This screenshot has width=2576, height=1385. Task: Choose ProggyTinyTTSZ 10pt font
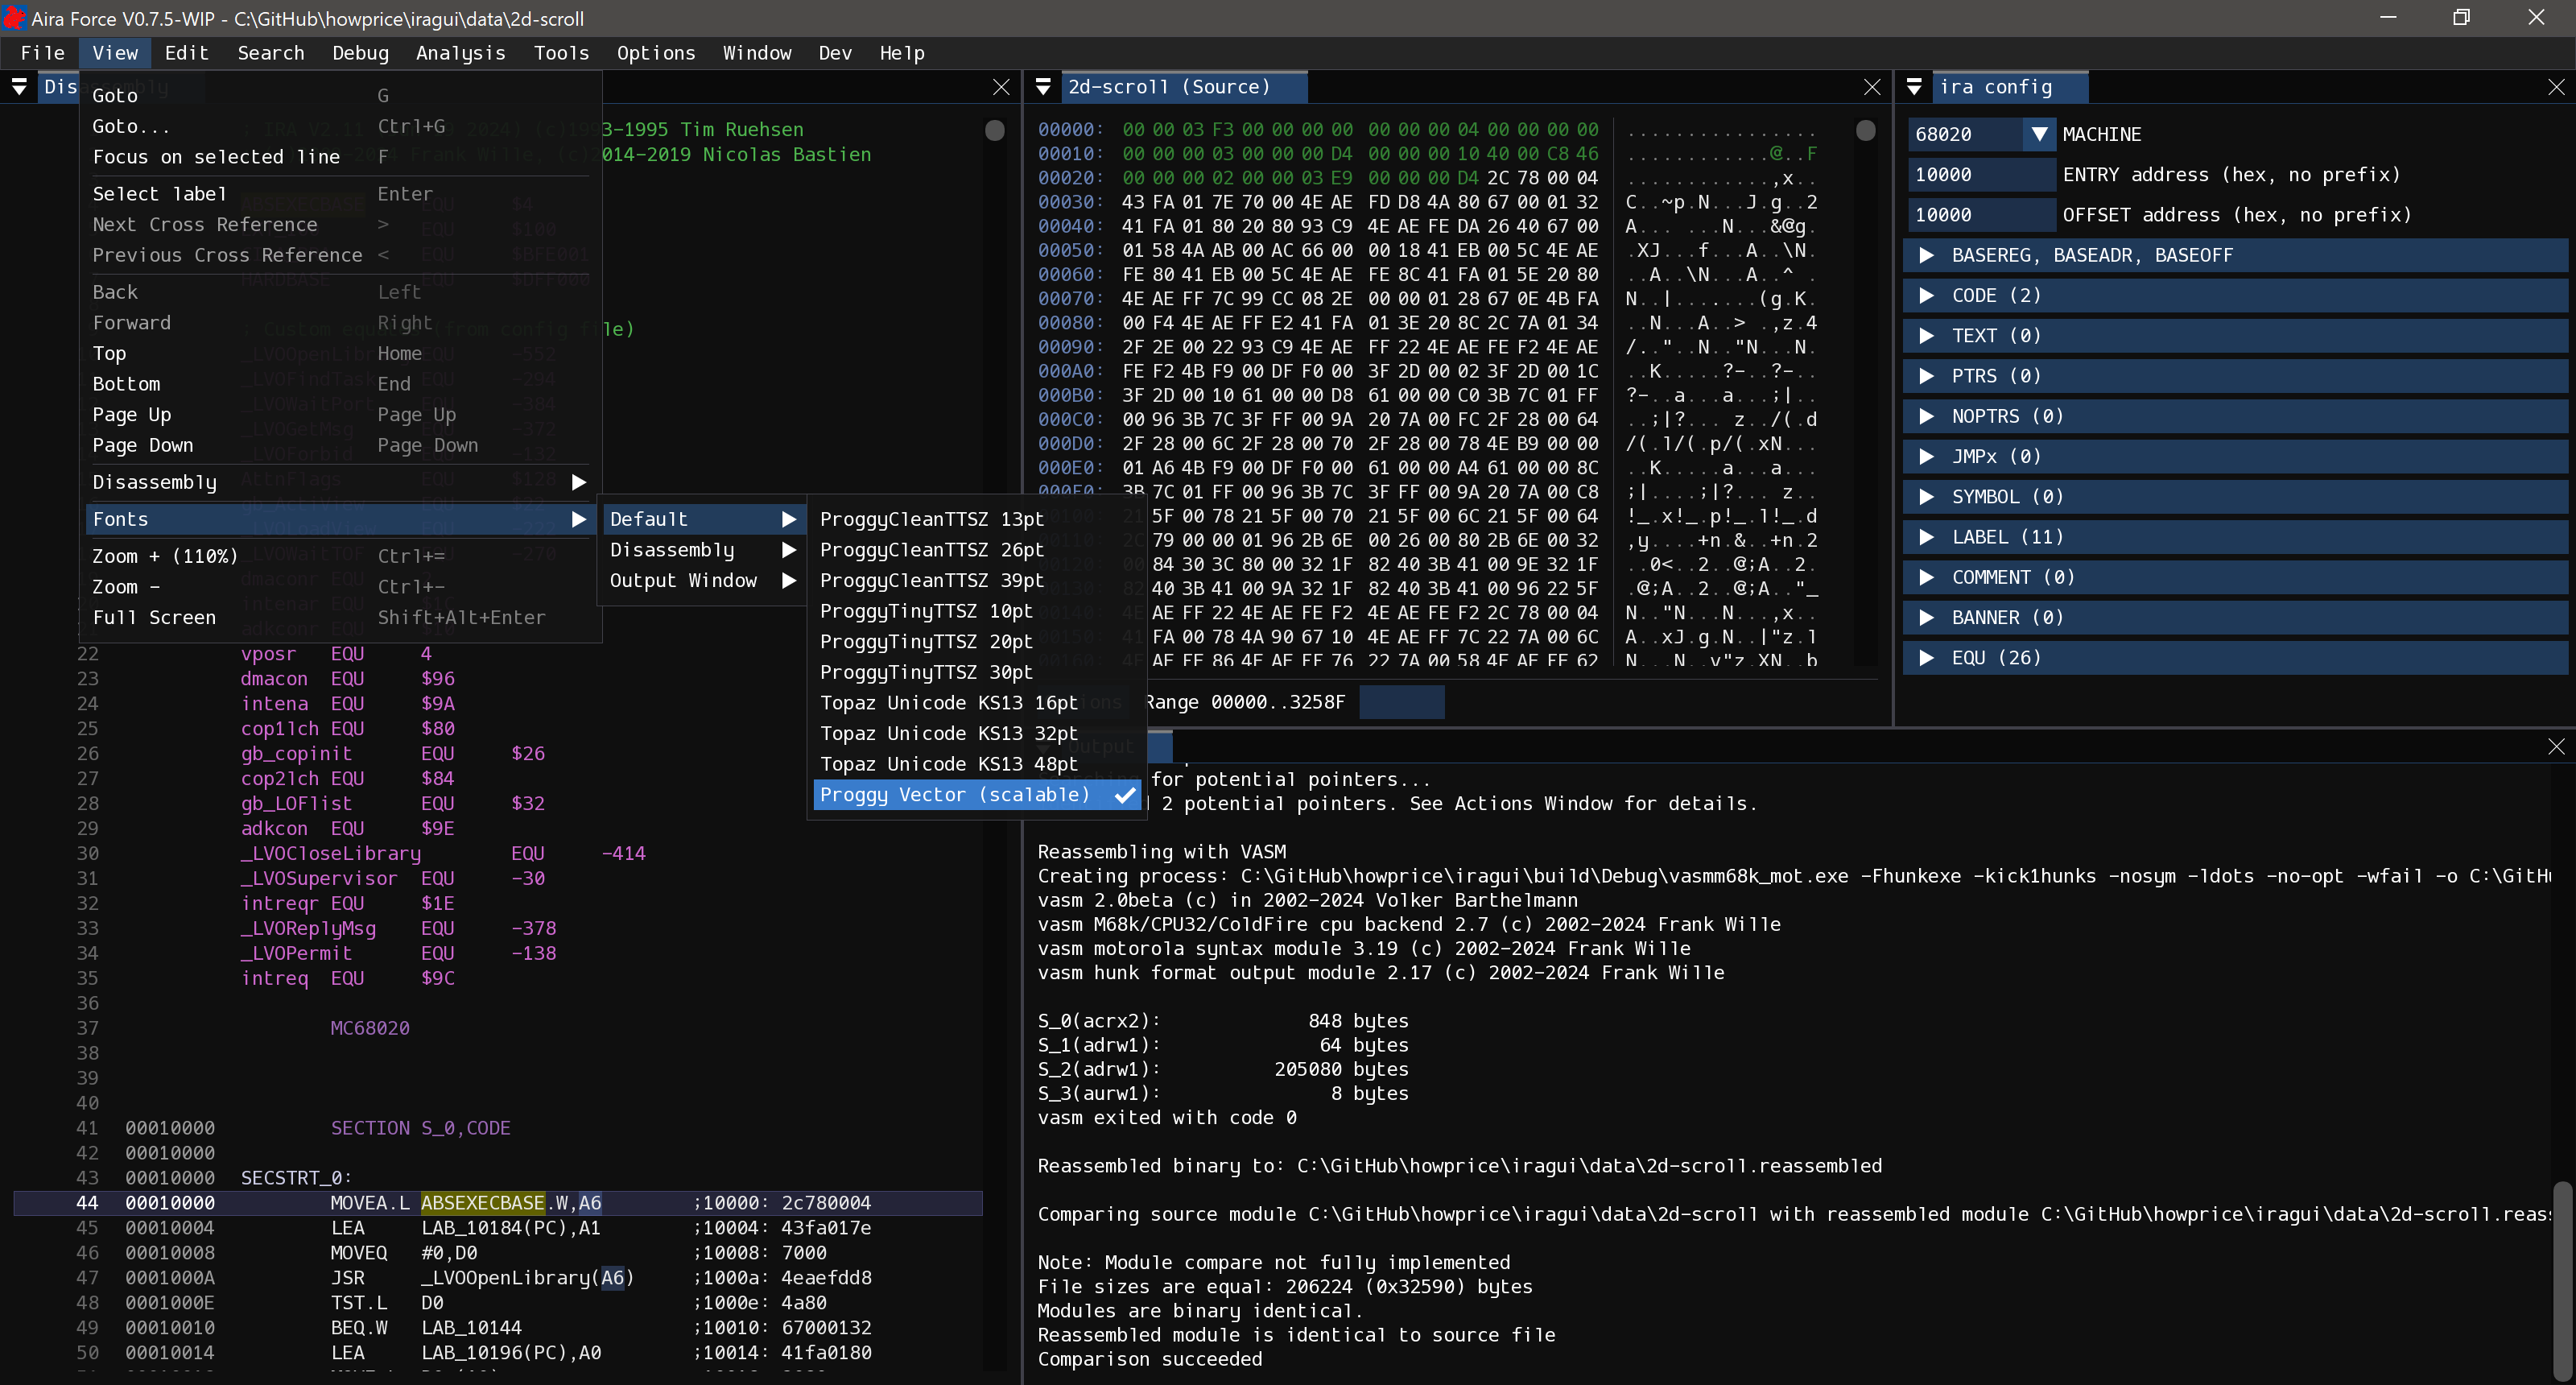point(977,611)
